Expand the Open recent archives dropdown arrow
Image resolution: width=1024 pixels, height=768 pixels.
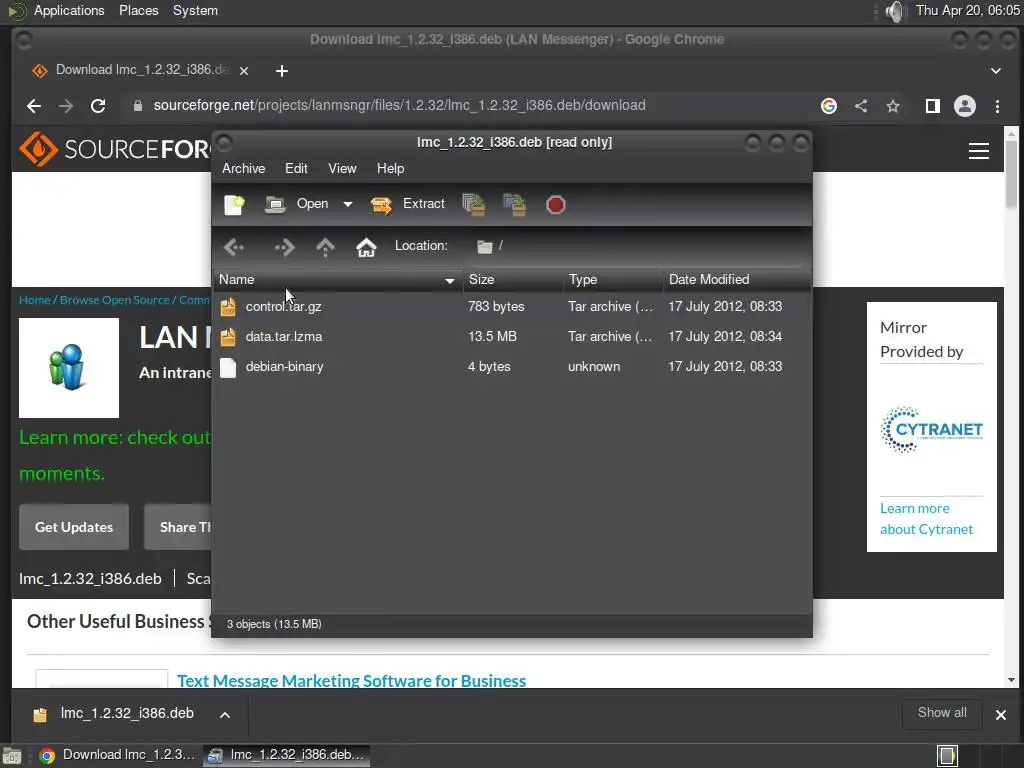pyautogui.click(x=348, y=204)
